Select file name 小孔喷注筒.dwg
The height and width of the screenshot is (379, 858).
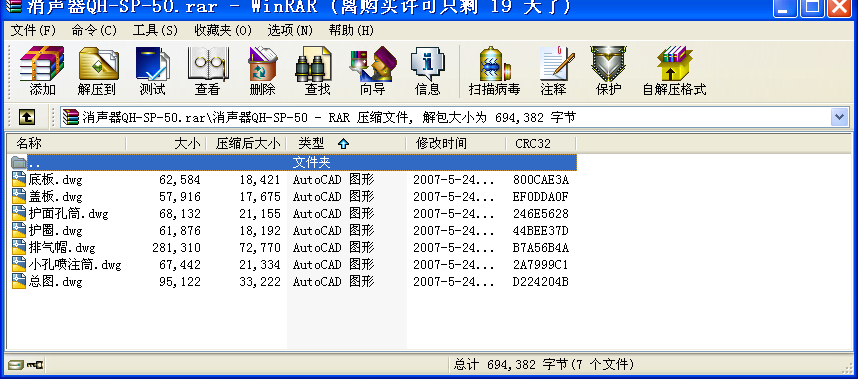tap(75, 265)
